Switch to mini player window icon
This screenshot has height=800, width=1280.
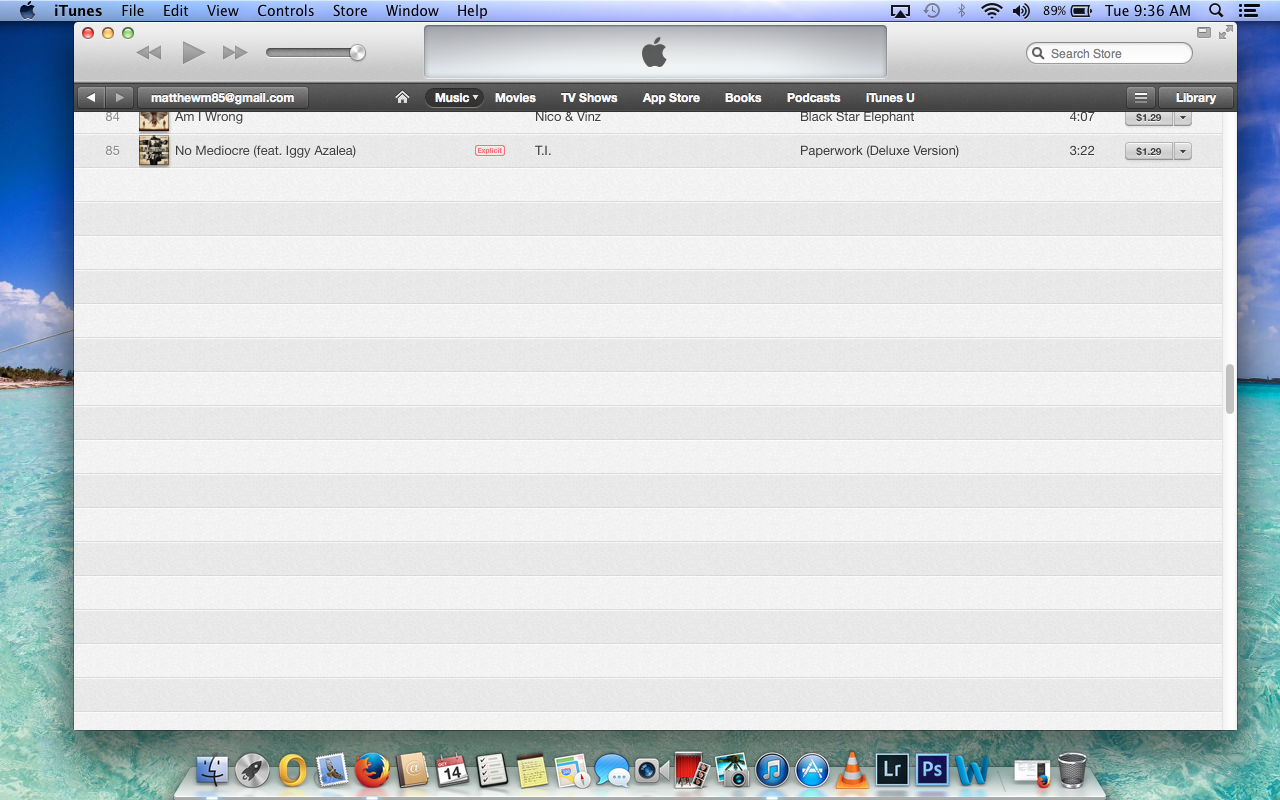tap(1203, 32)
